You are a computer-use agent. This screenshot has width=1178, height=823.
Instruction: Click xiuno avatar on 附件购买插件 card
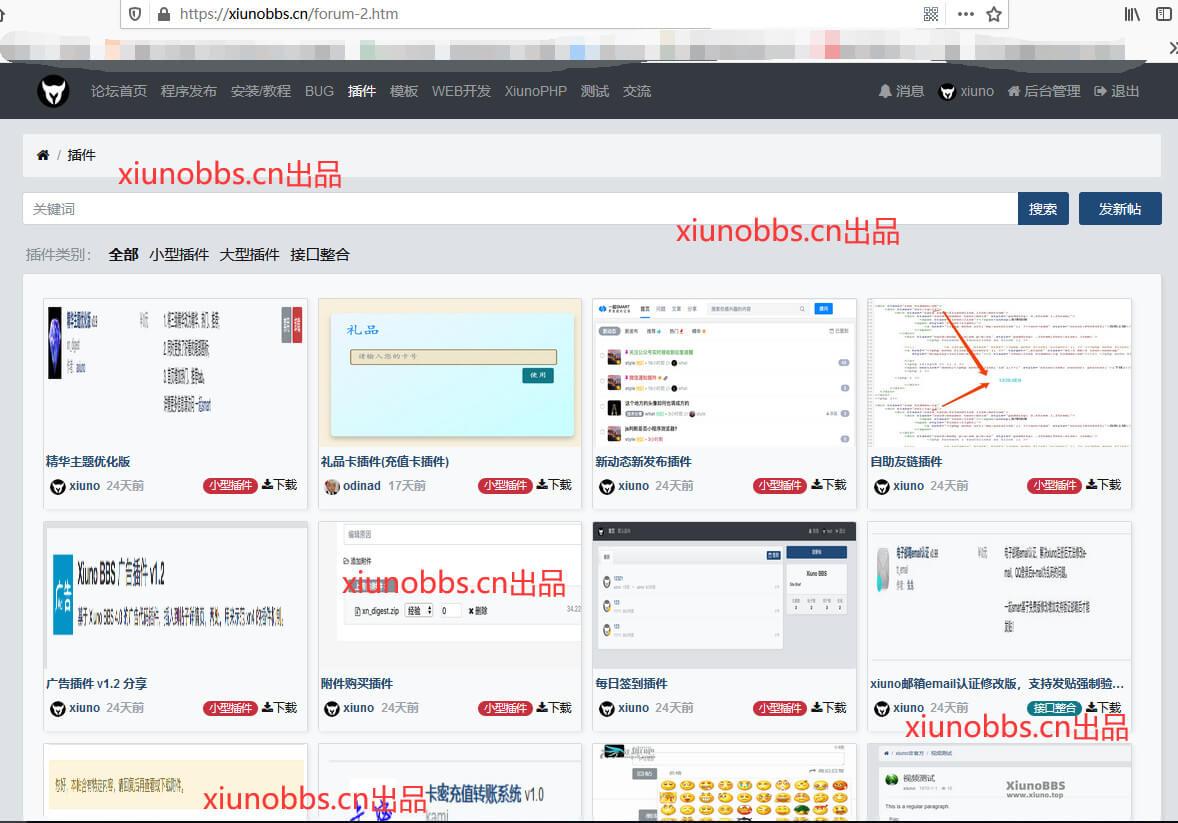tap(332, 708)
